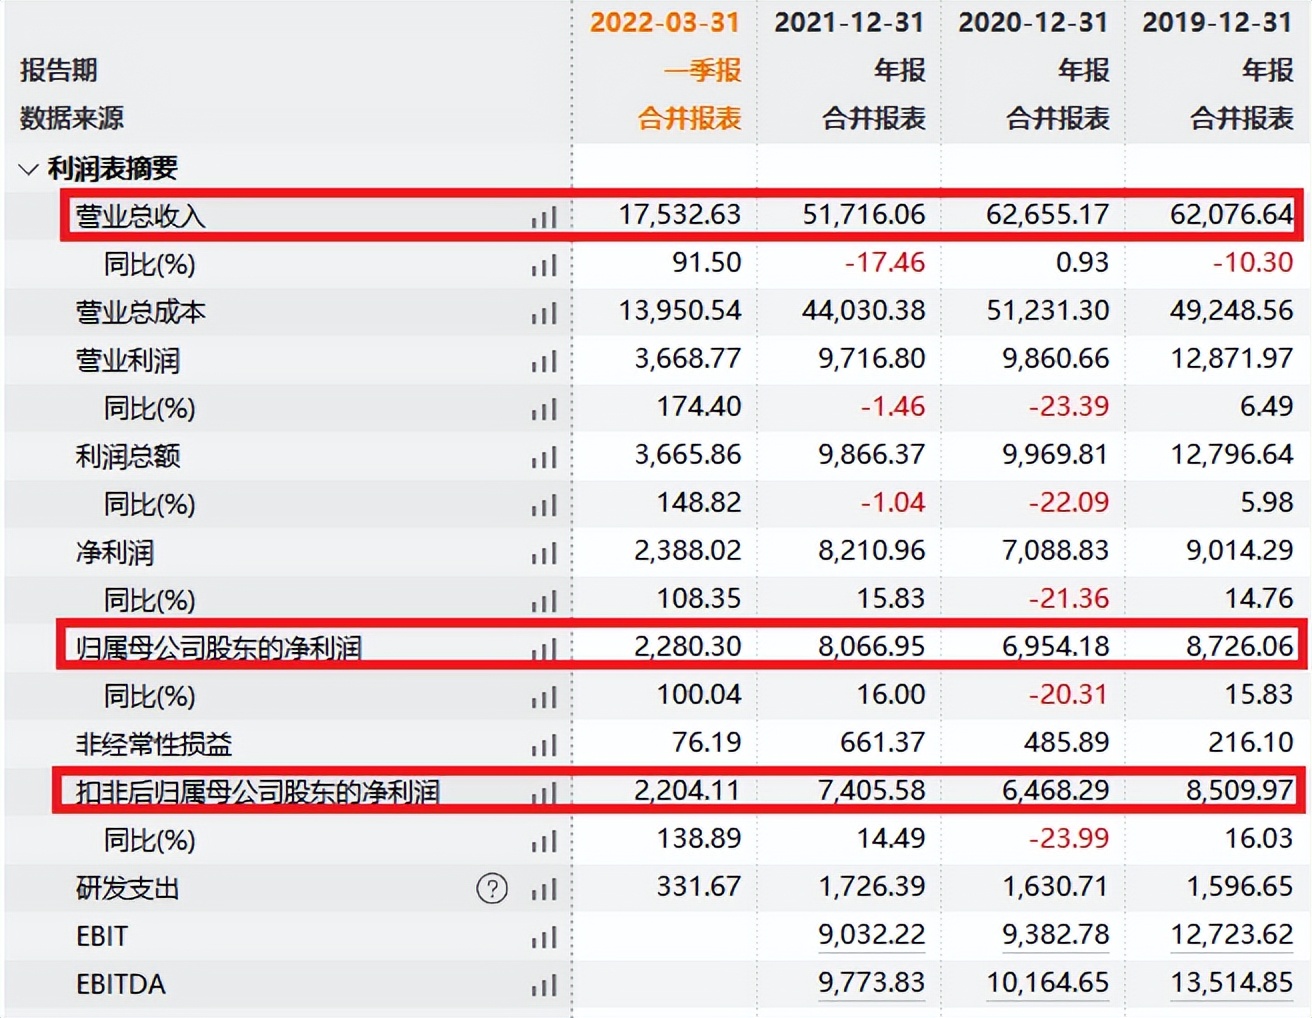
Task: Click the revenue value 51,716.06
Action: (x=864, y=215)
